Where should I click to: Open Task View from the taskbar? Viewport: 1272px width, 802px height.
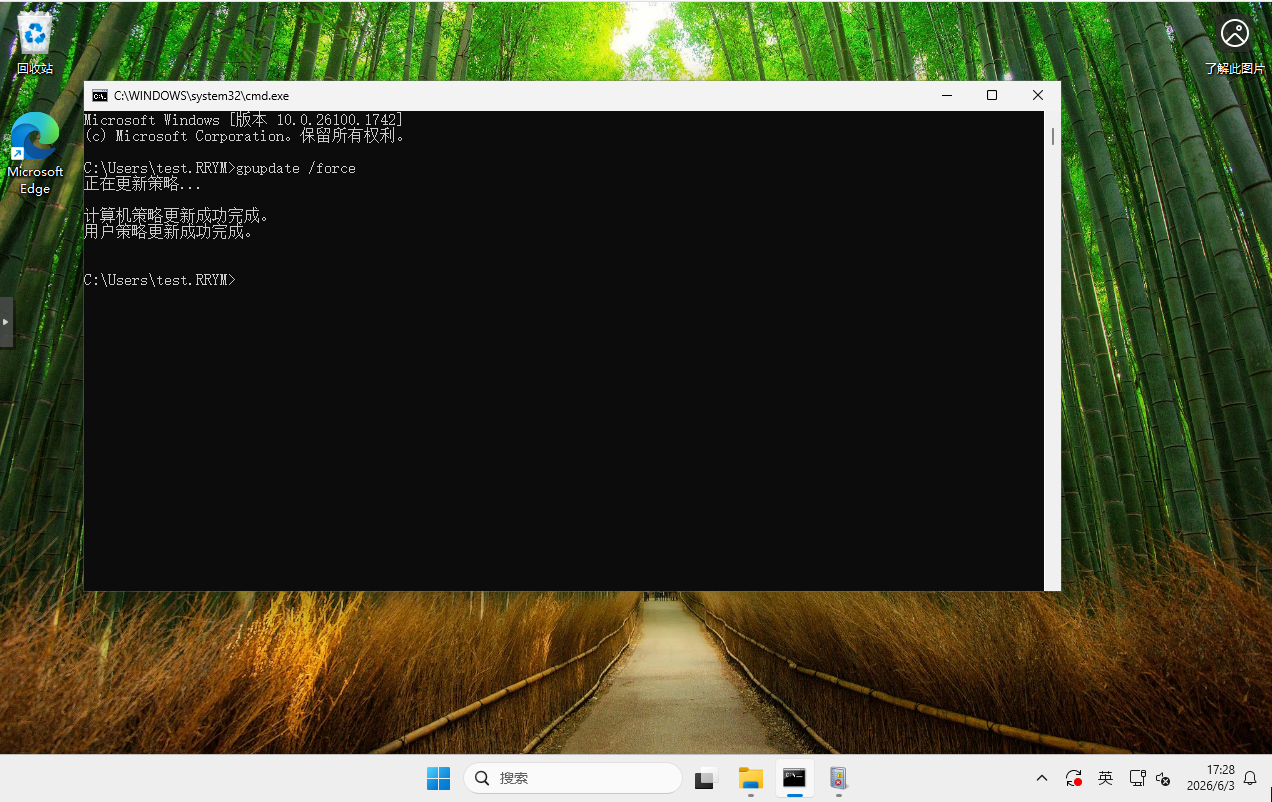click(707, 778)
